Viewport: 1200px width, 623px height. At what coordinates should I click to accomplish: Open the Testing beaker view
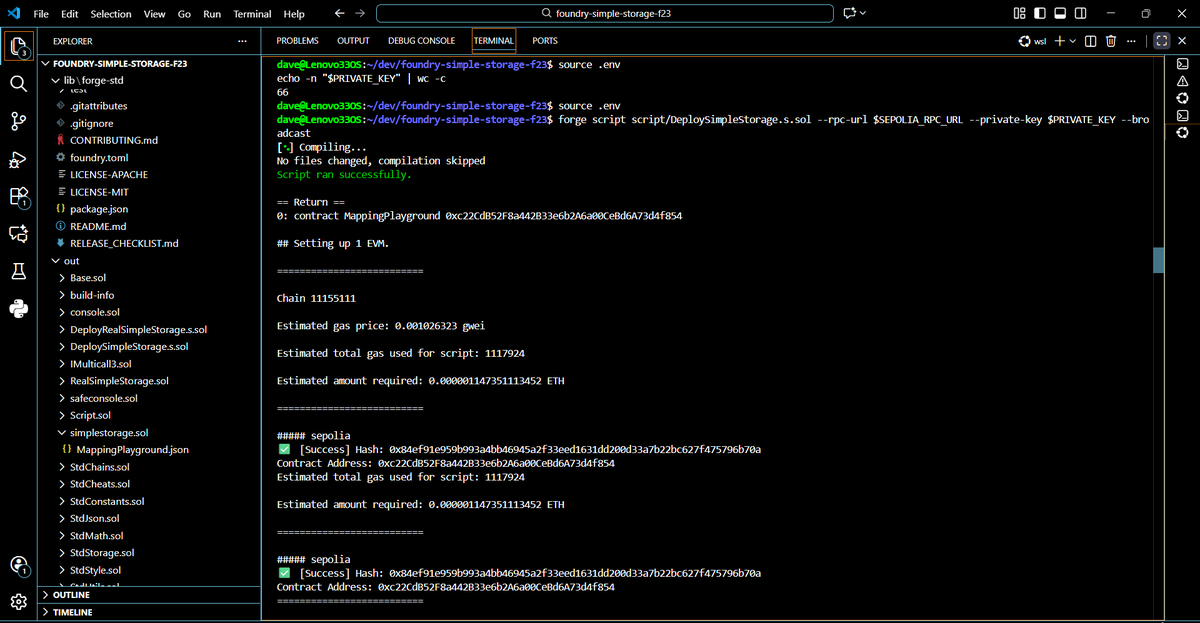(x=18, y=271)
